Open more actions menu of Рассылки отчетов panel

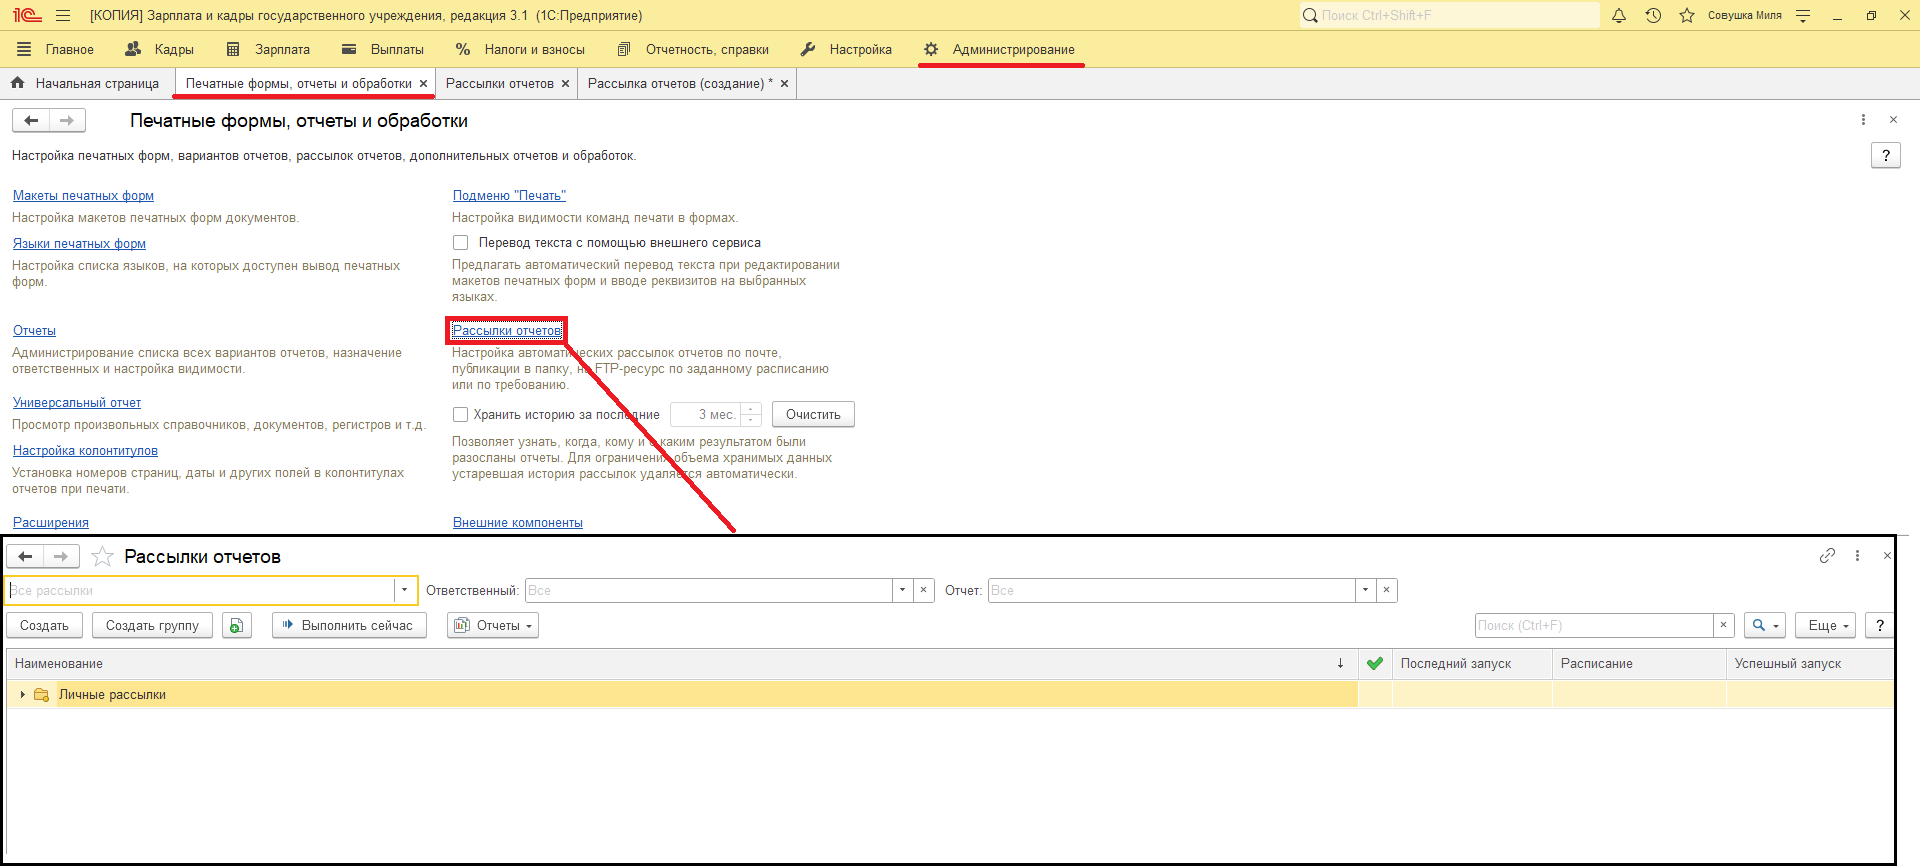(x=1857, y=556)
